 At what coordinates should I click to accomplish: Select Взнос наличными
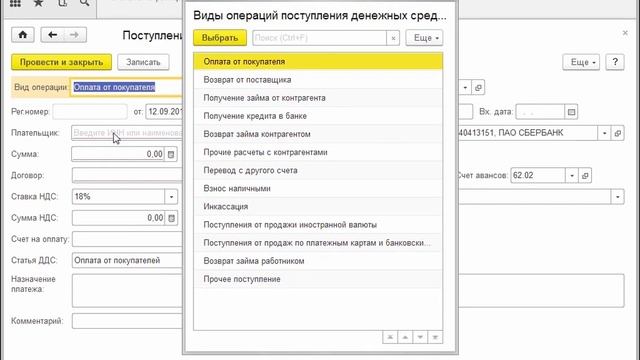318,189
